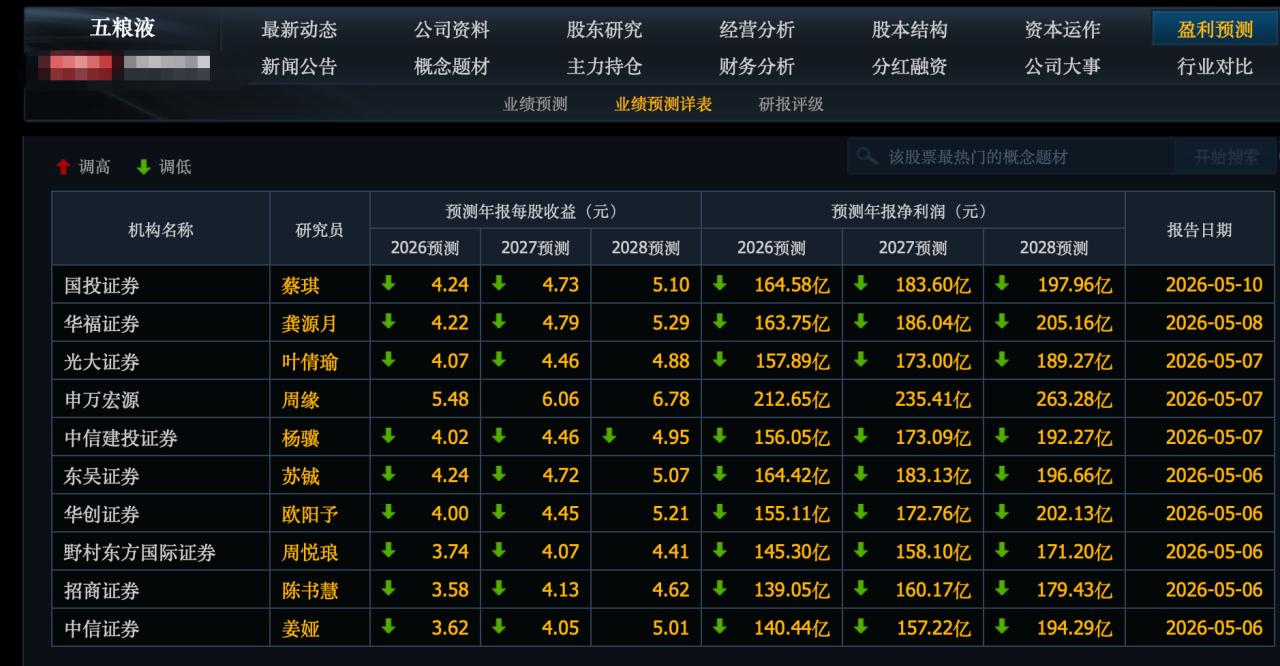1280x666 pixels.
Task: Open the 最新动态 tab
Action: pyautogui.click(x=299, y=30)
